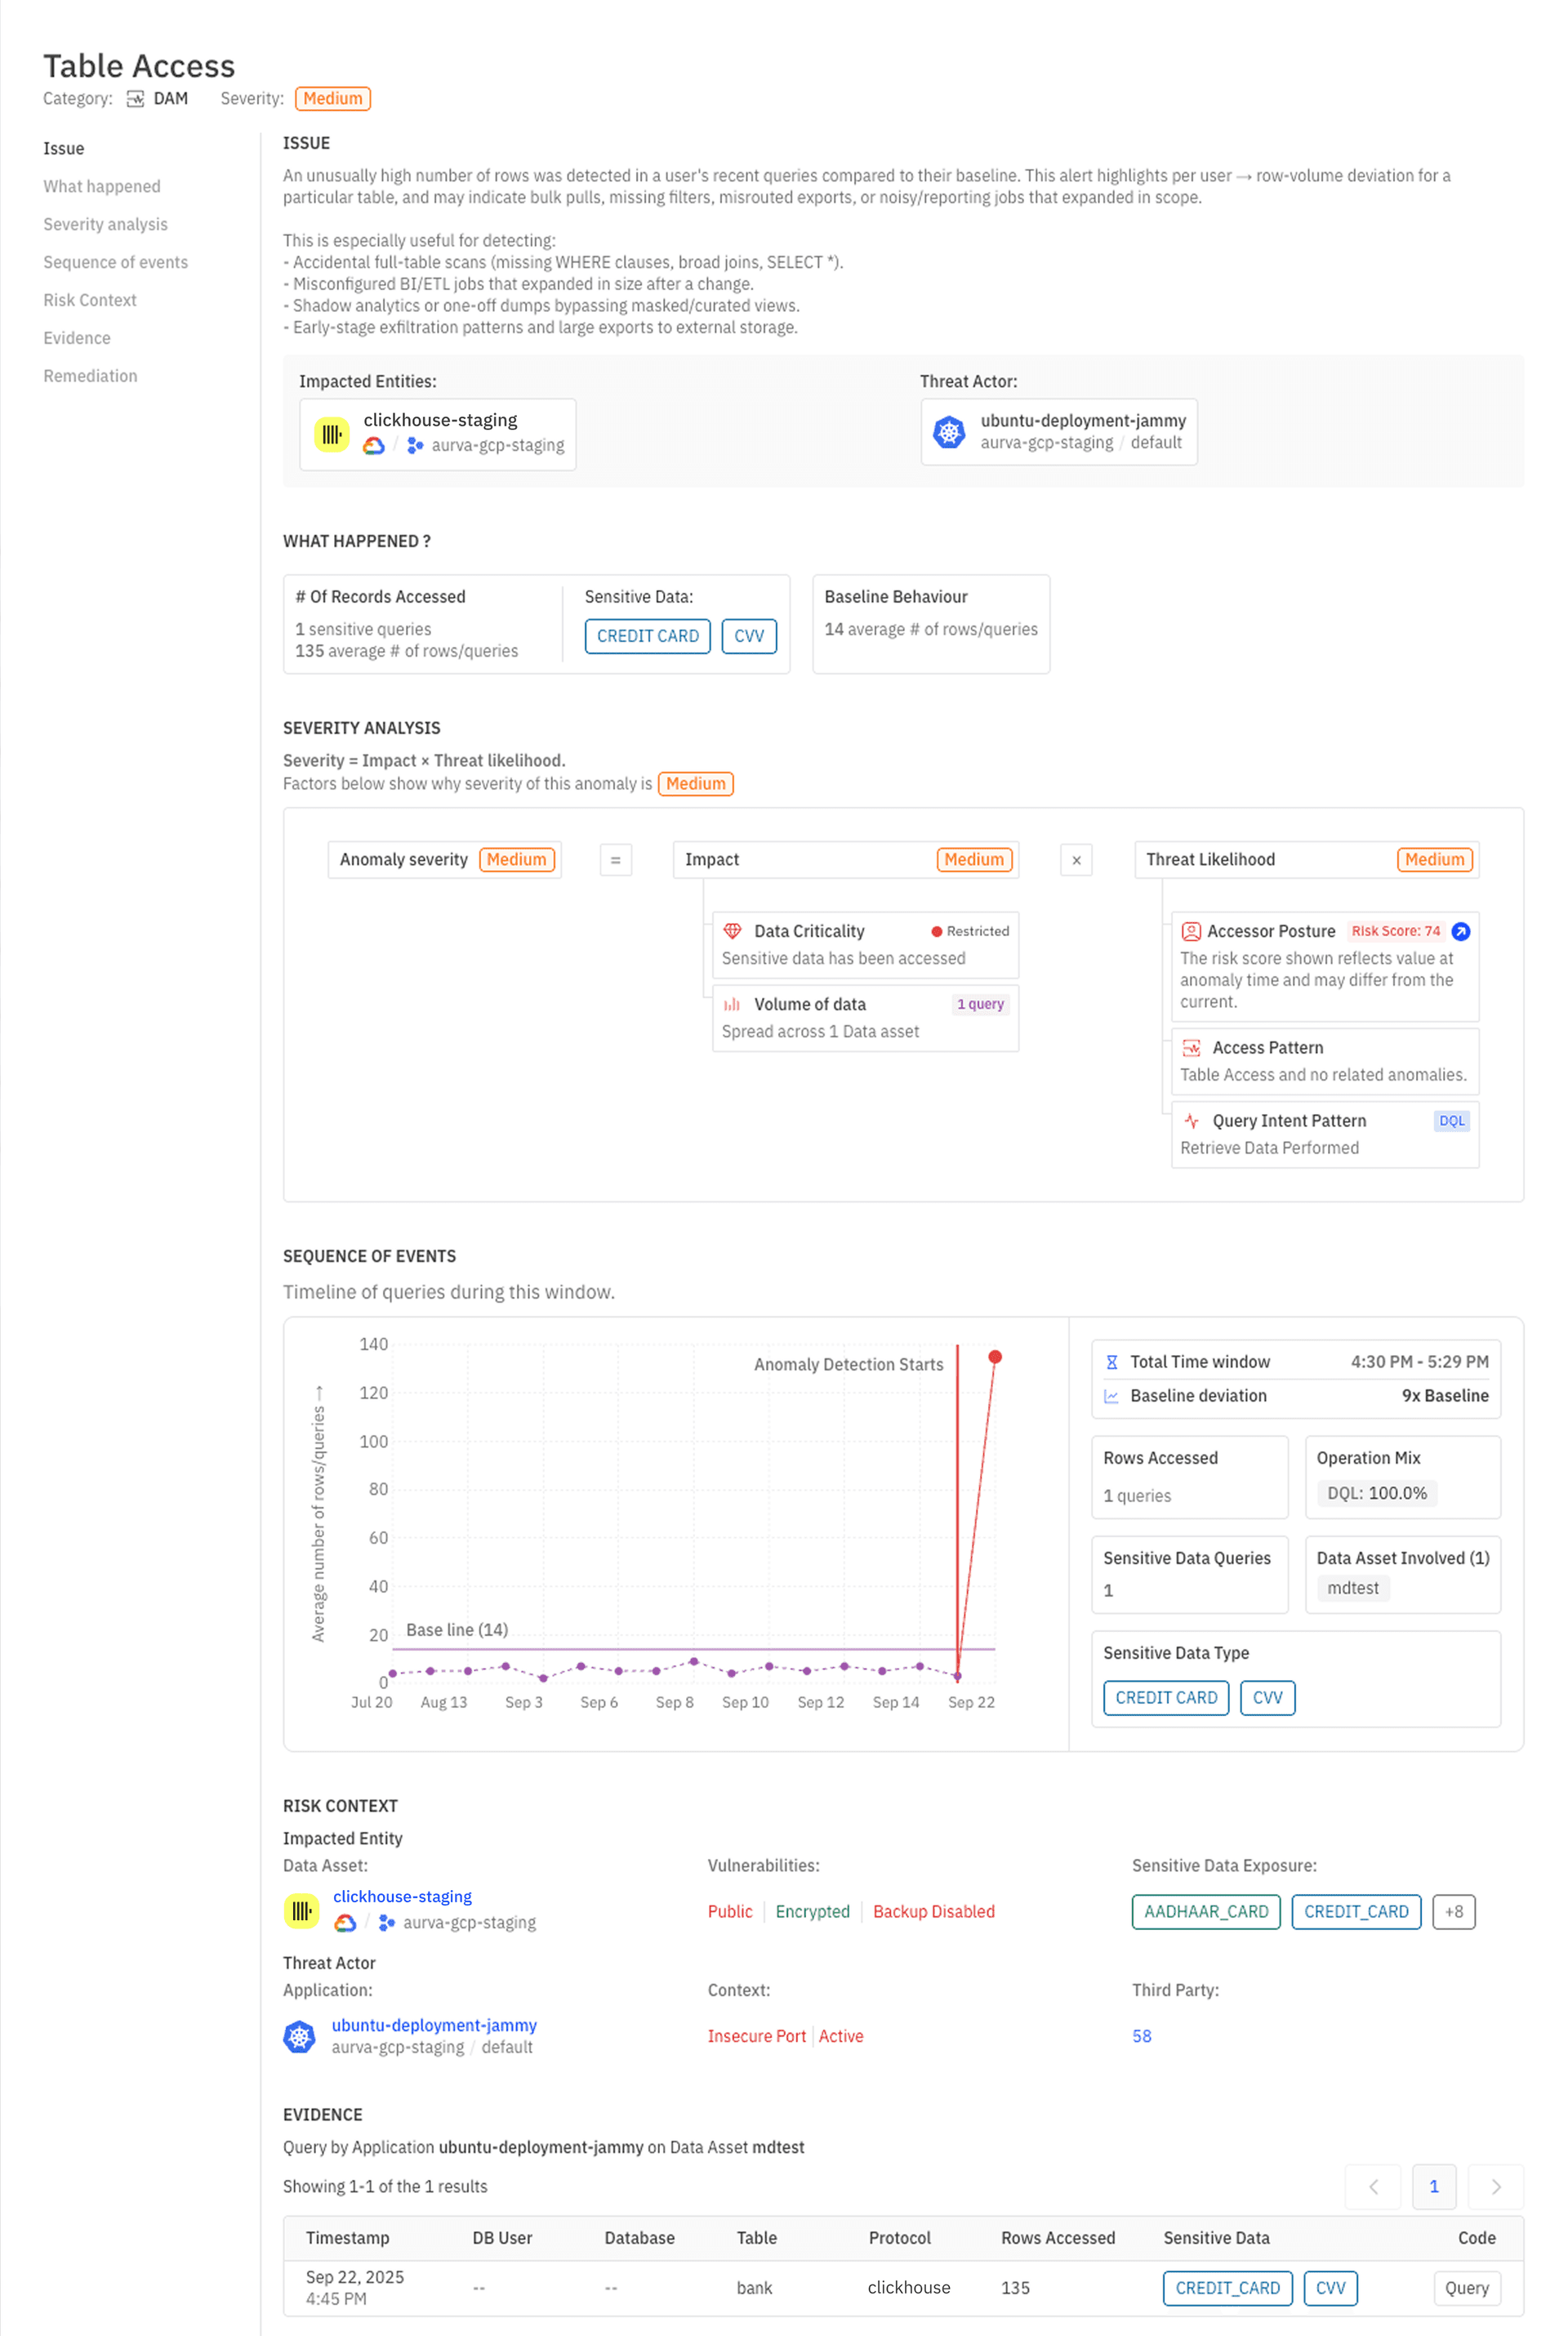Viewport: 1568px width, 2336px height.
Task: Go to previous evidence results page
Action: click(x=1373, y=2186)
